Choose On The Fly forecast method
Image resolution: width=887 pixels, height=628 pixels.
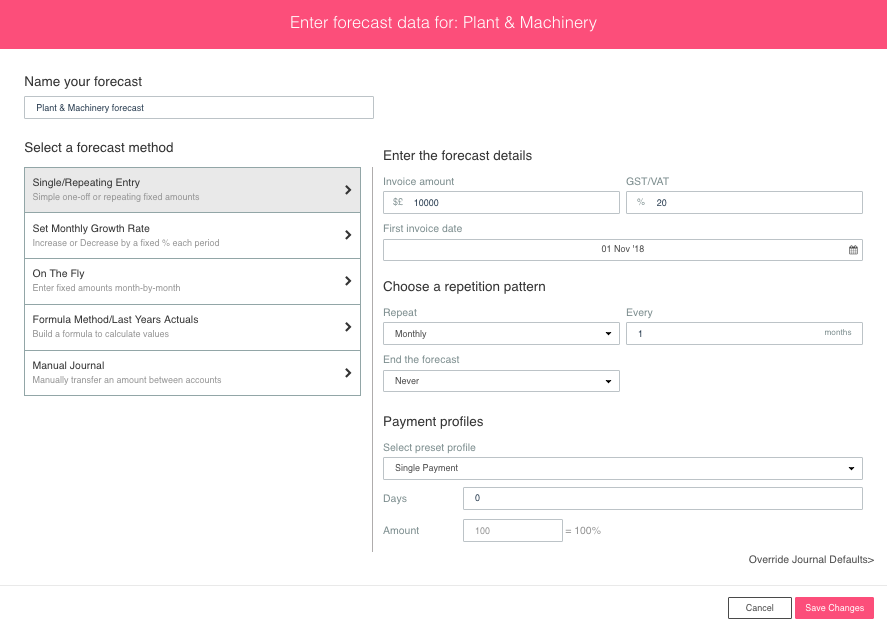pyautogui.click(x=192, y=281)
